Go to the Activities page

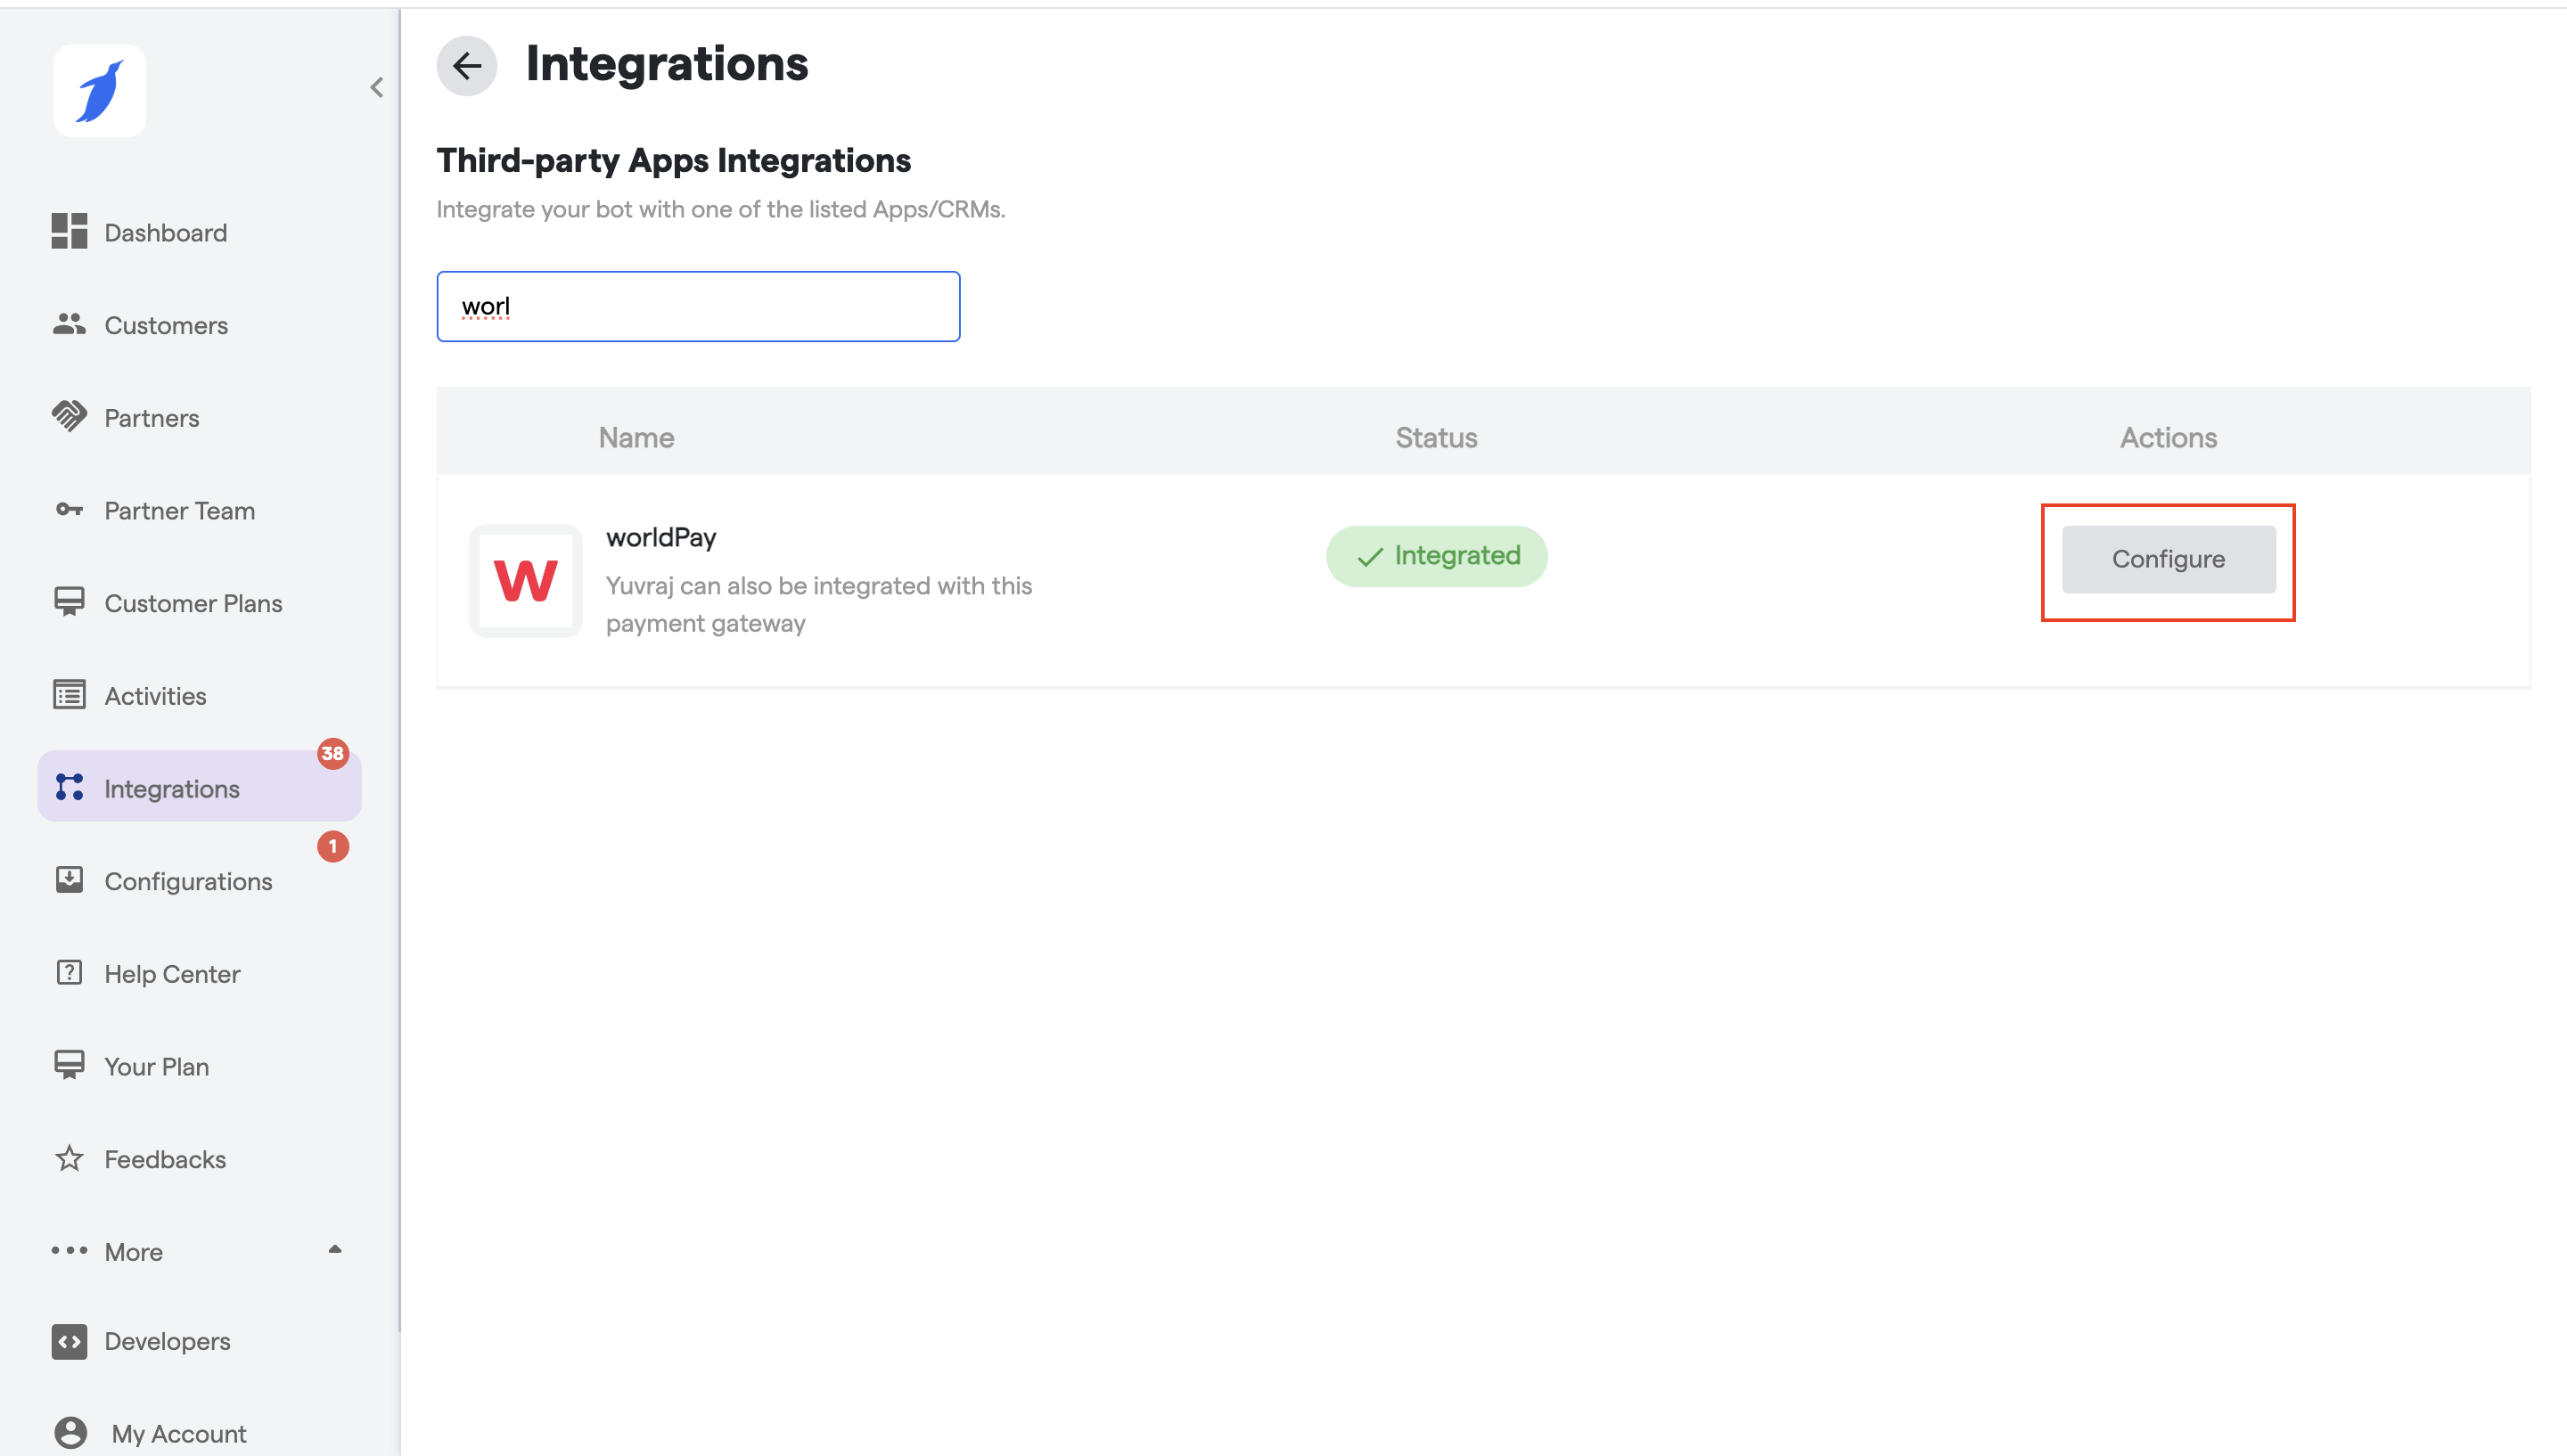(155, 696)
